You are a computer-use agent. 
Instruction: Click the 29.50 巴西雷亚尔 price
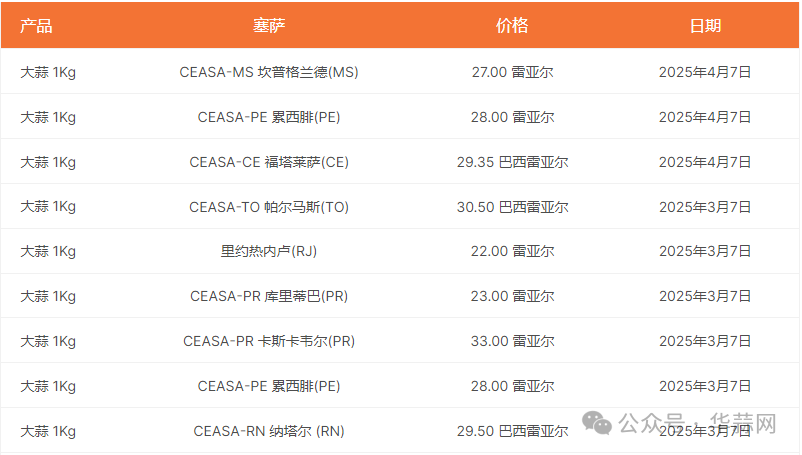[513, 431]
